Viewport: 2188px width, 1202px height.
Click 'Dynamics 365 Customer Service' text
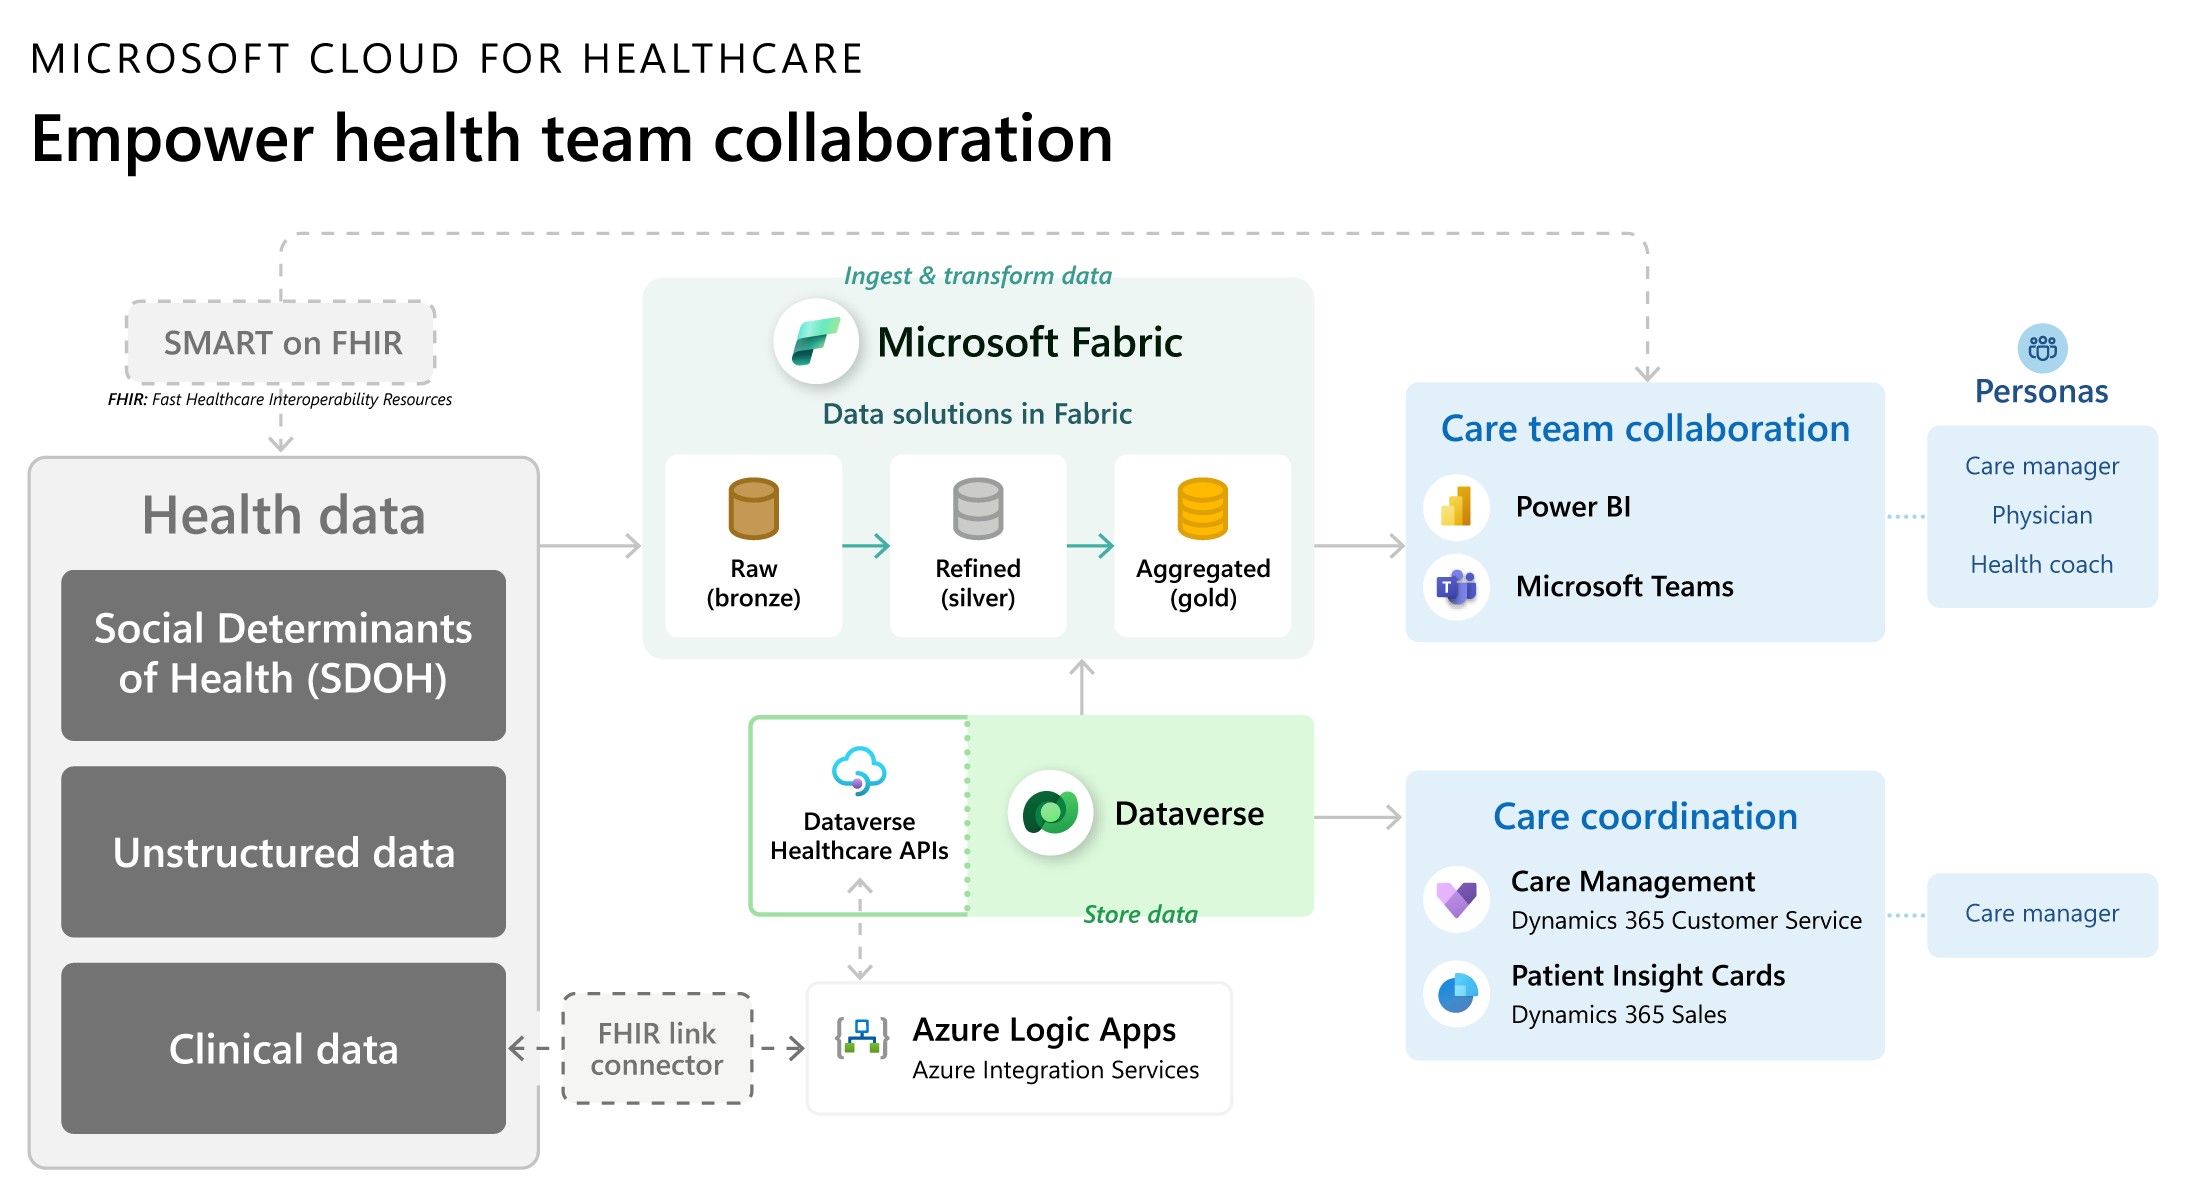click(x=1686, y=920)
